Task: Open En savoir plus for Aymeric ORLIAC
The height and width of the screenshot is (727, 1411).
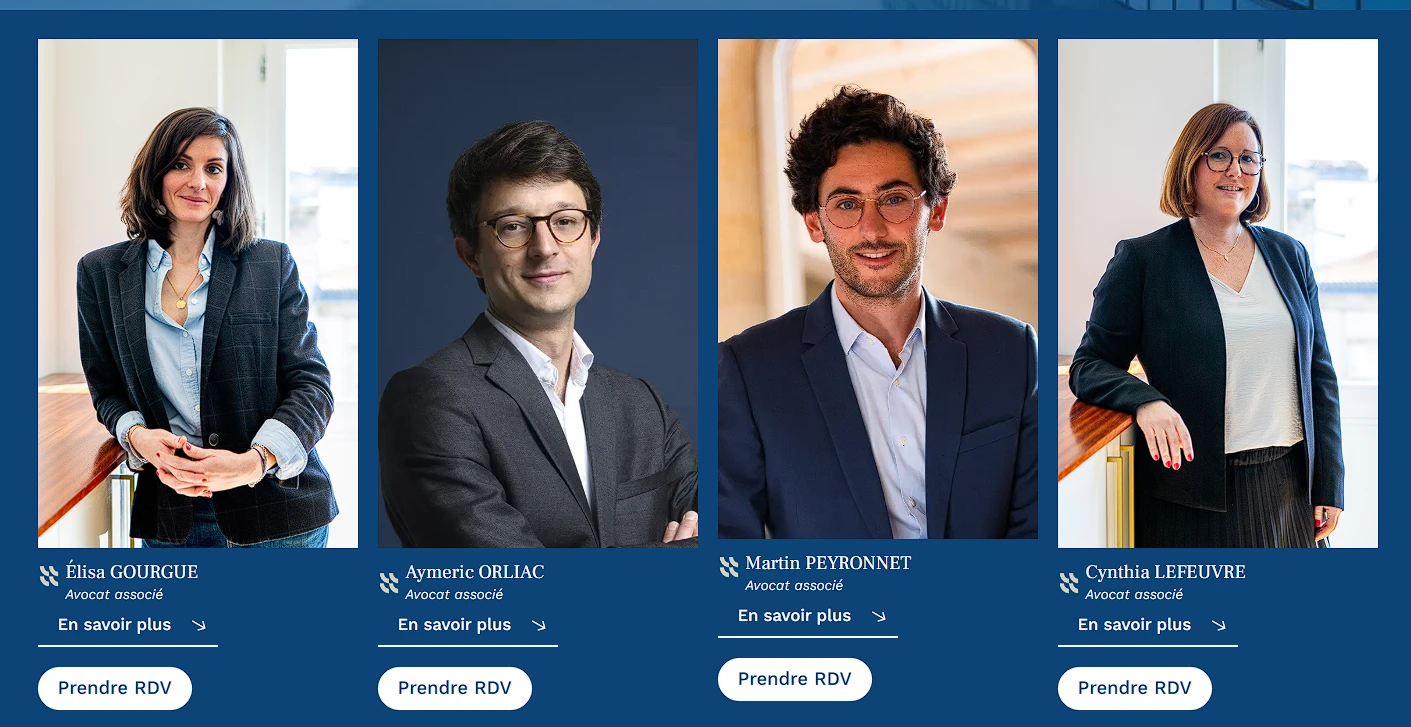Action: (x=468, y=625)
